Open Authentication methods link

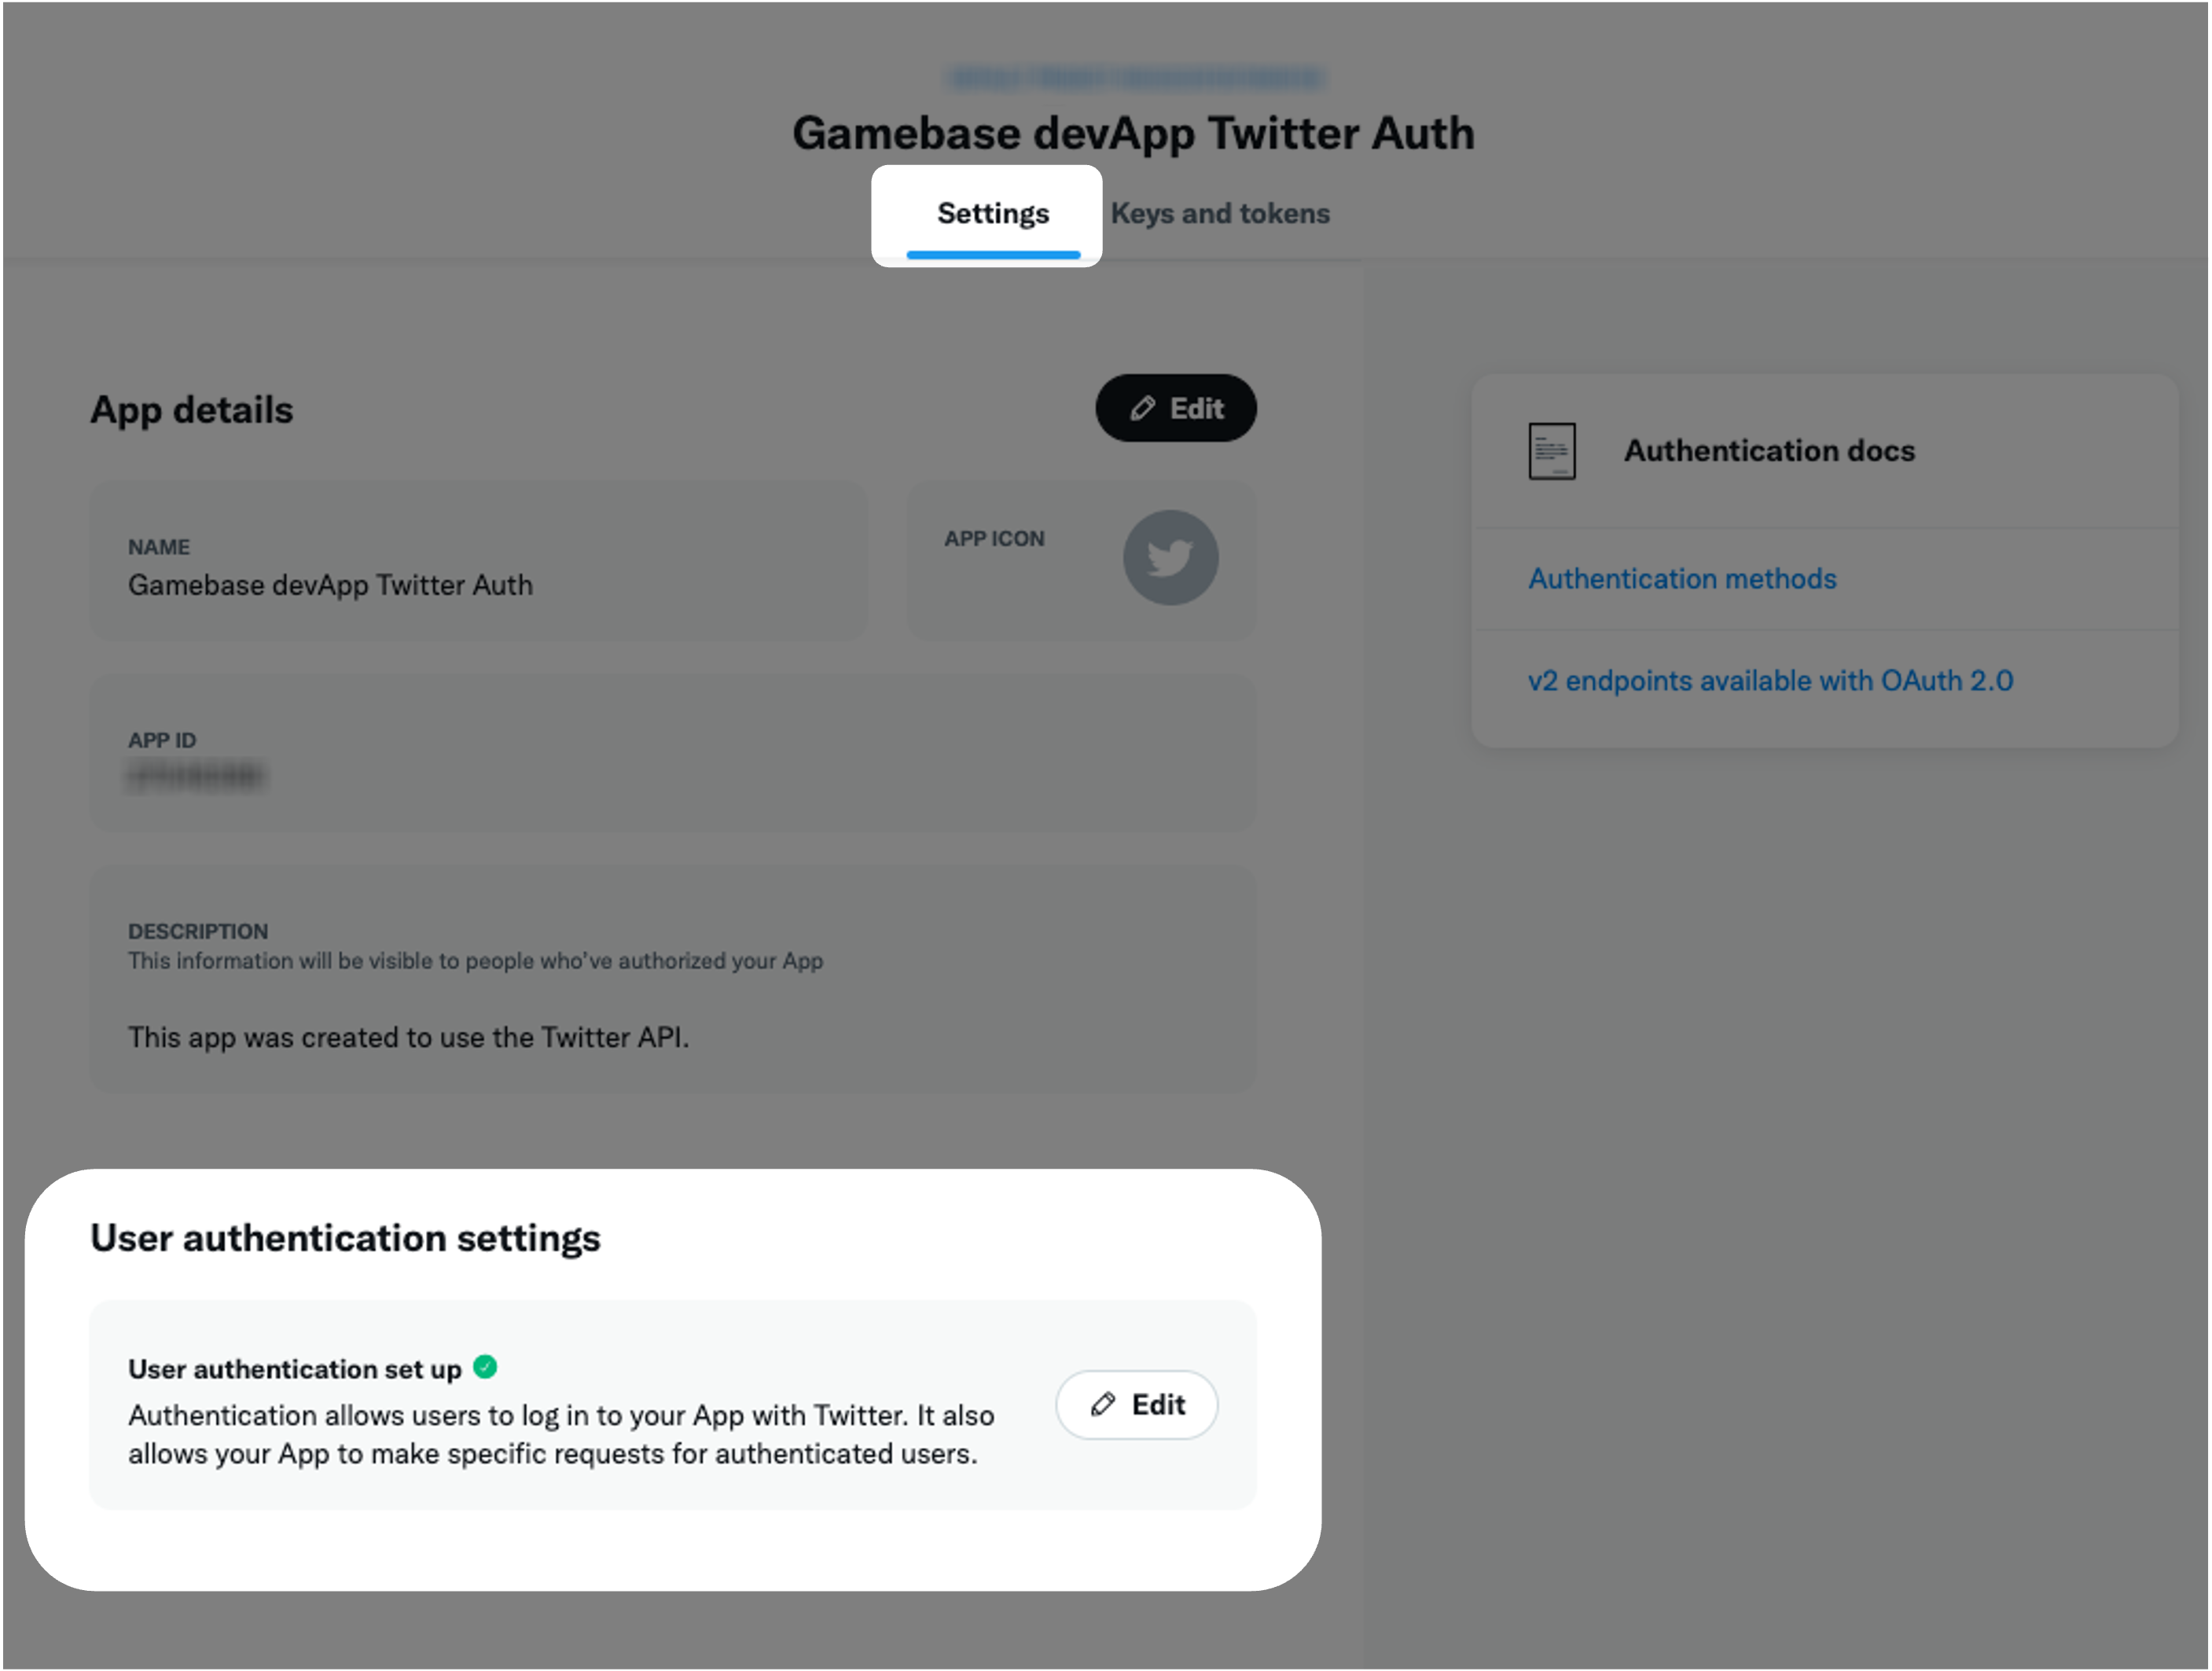[x=1682, y=579]
